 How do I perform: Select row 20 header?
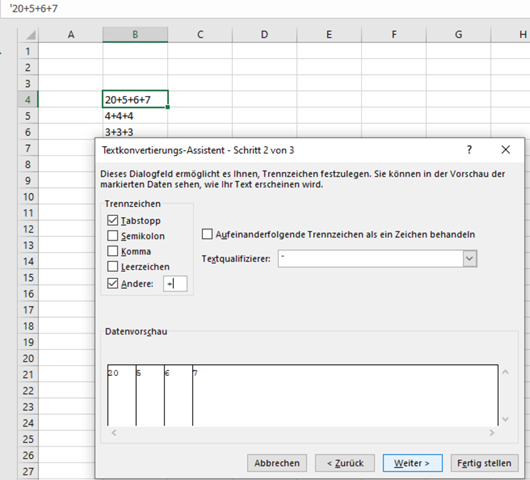pyautogui.click(x=28, y=358)
